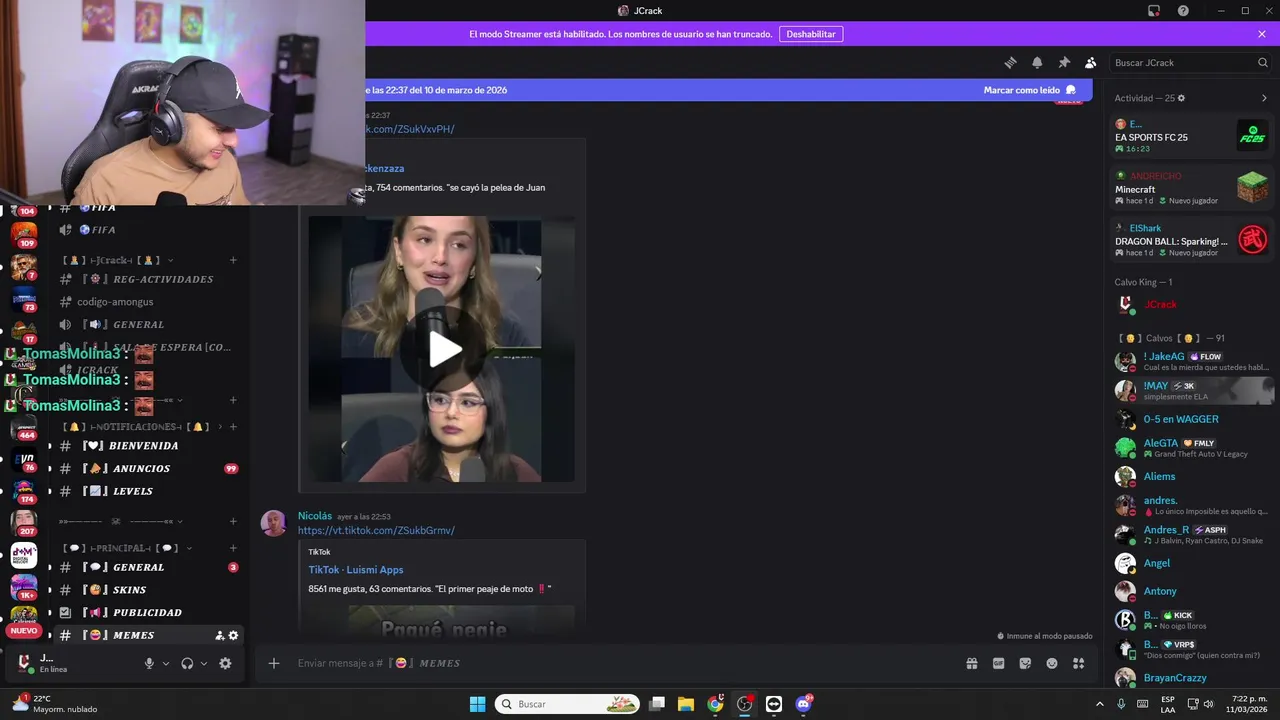Screen dimensions: 1280x720
Task: Dismiss the streamer mode banner
Action: 1262,34
